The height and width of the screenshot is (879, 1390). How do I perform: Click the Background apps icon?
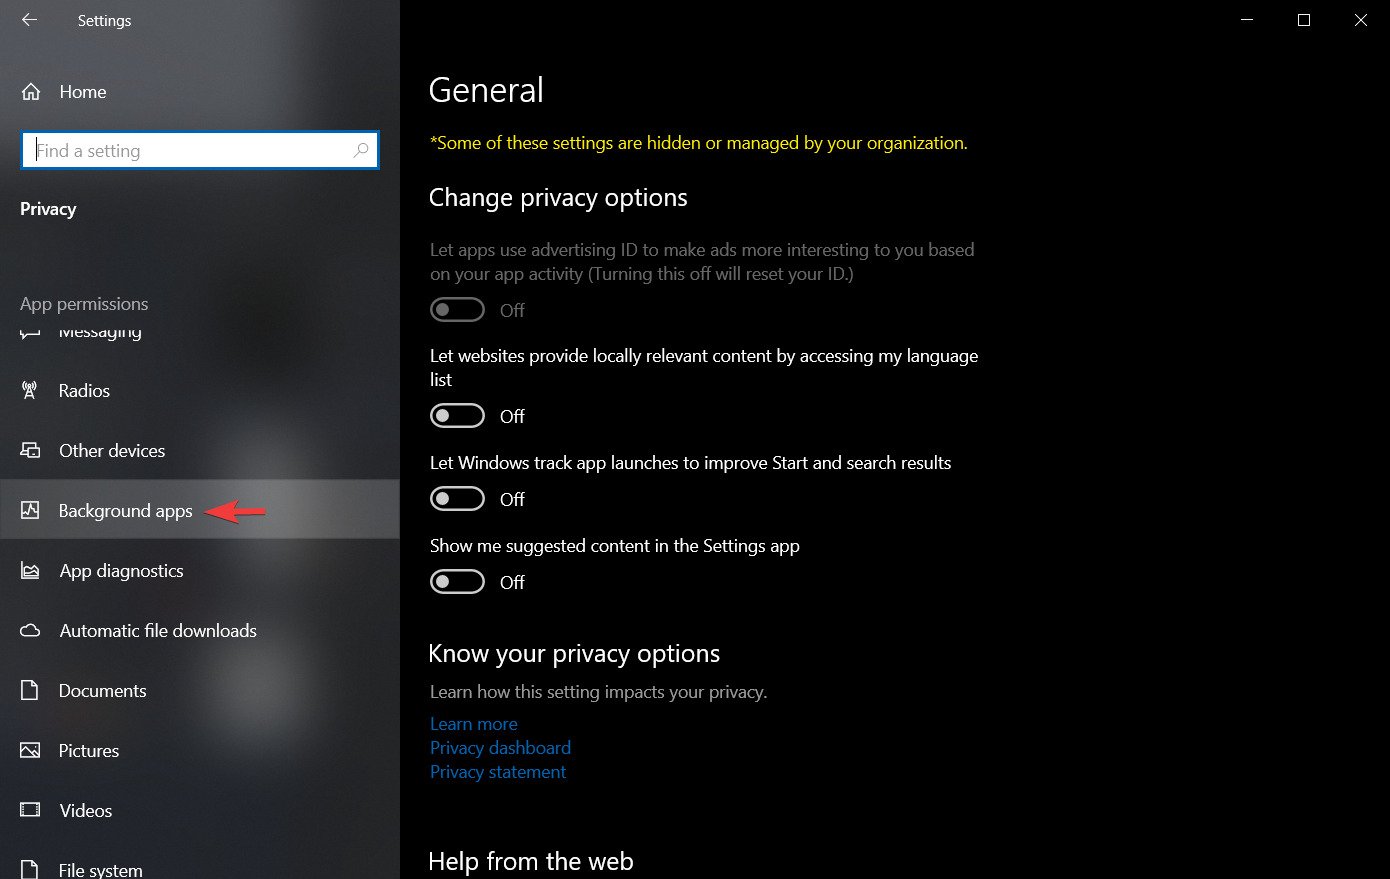[30, 511]
